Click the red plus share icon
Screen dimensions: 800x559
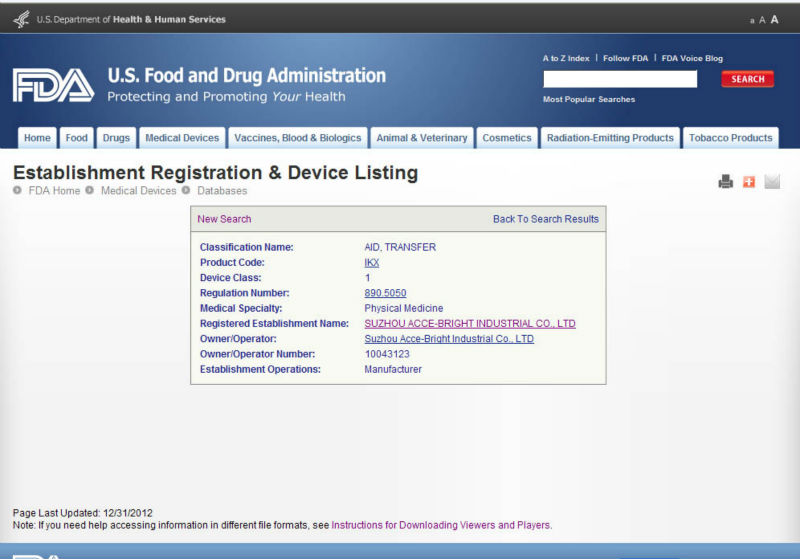pyautogui.click(x=748, y=182)
